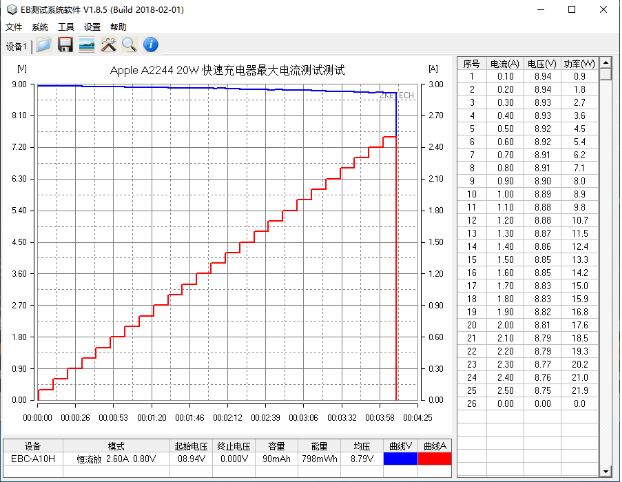
Task: Click the 电压(V) column header
Action: (542, 63)
